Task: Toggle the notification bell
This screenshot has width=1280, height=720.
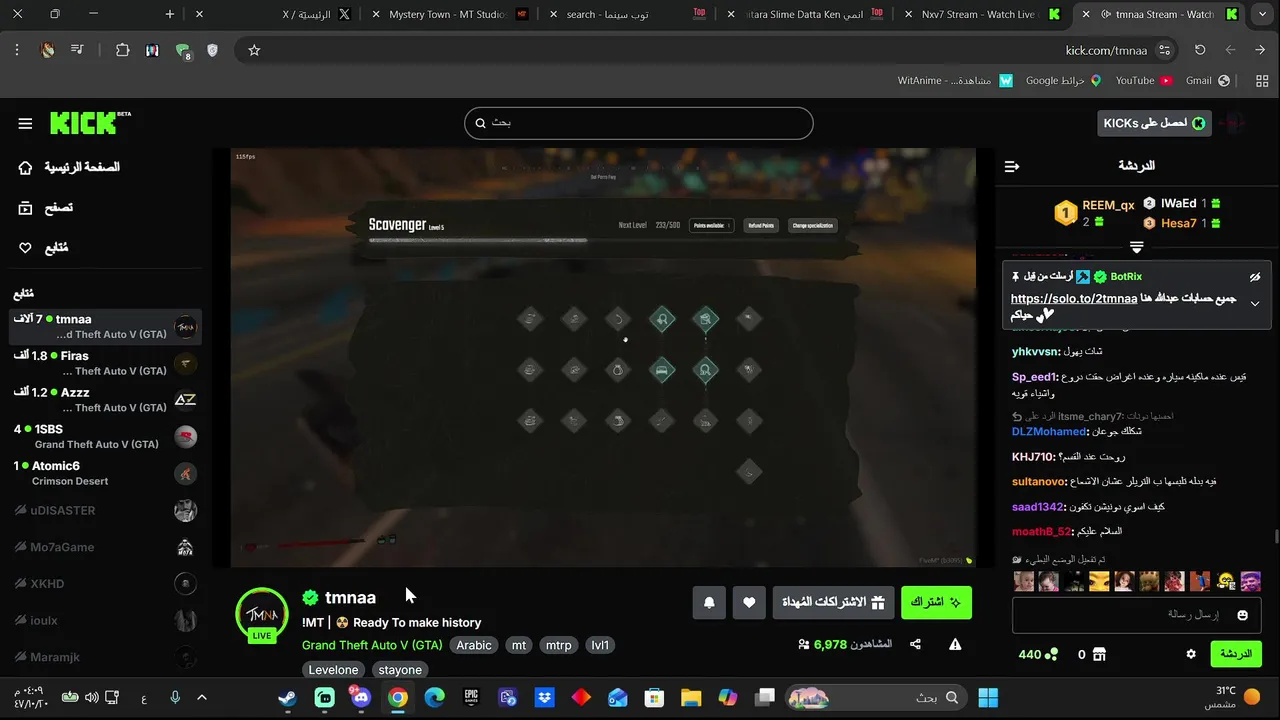Action: pos(709,602)
